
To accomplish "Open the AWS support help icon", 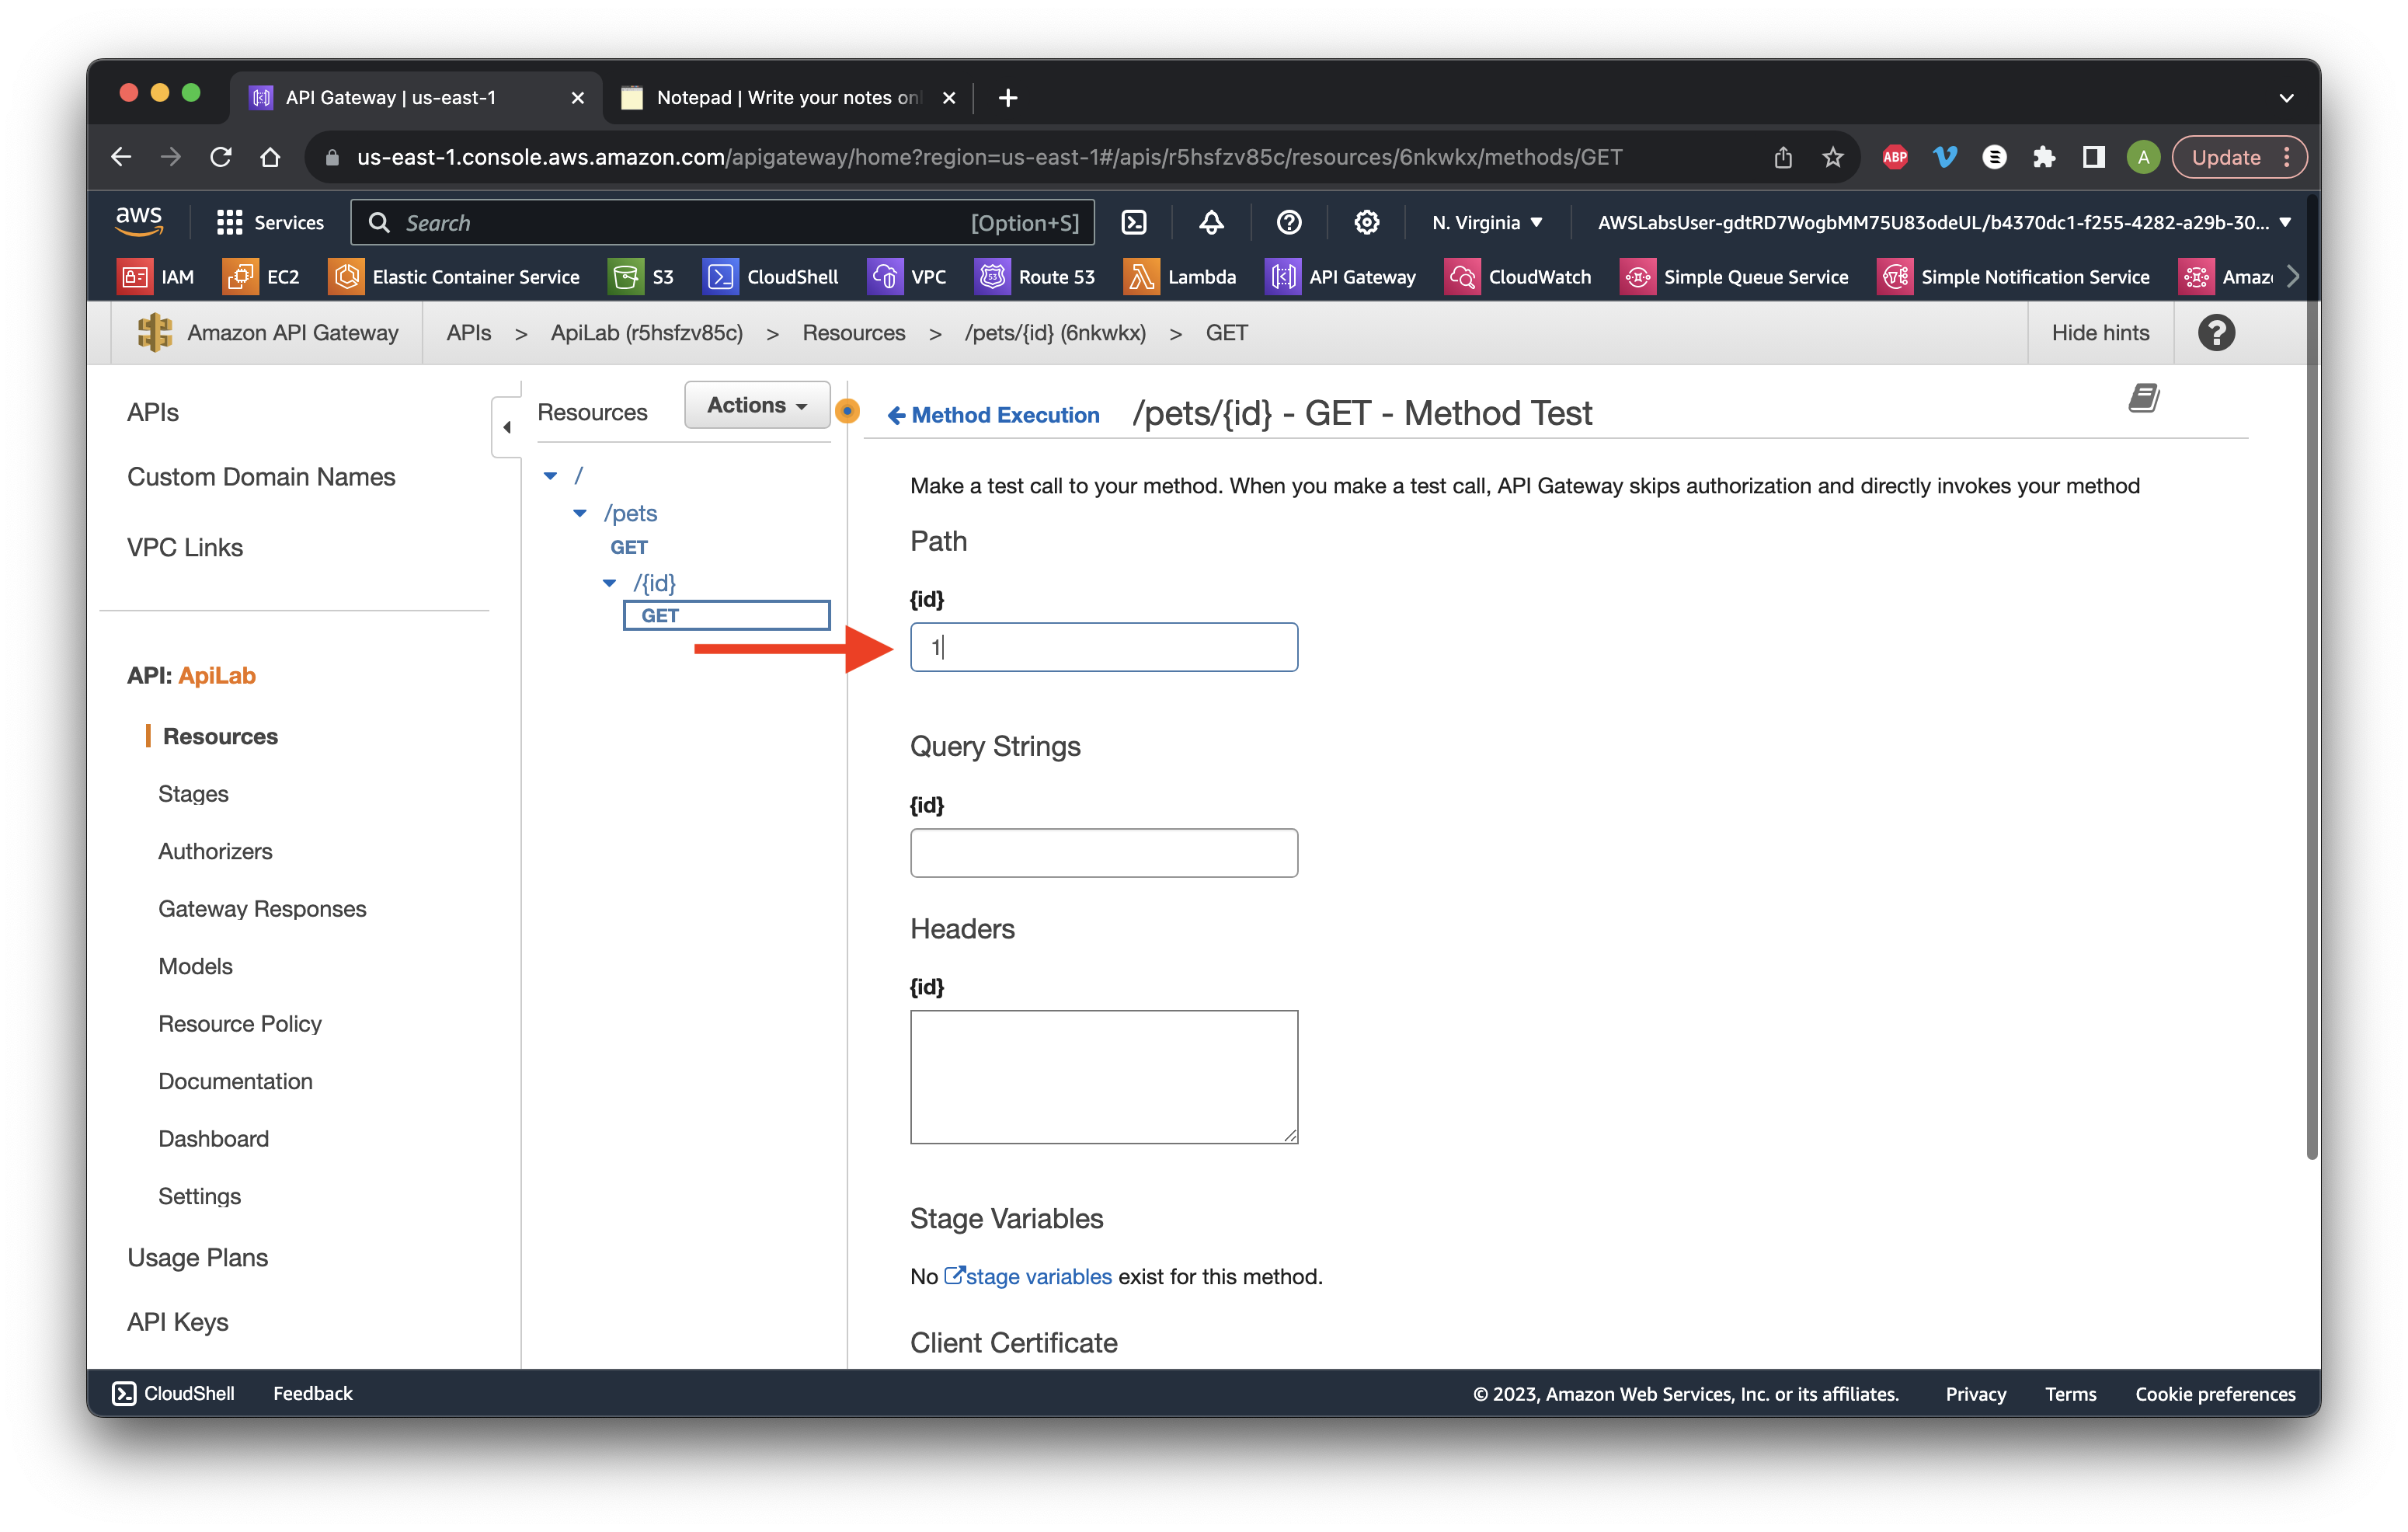I will tap(1289, 222).
